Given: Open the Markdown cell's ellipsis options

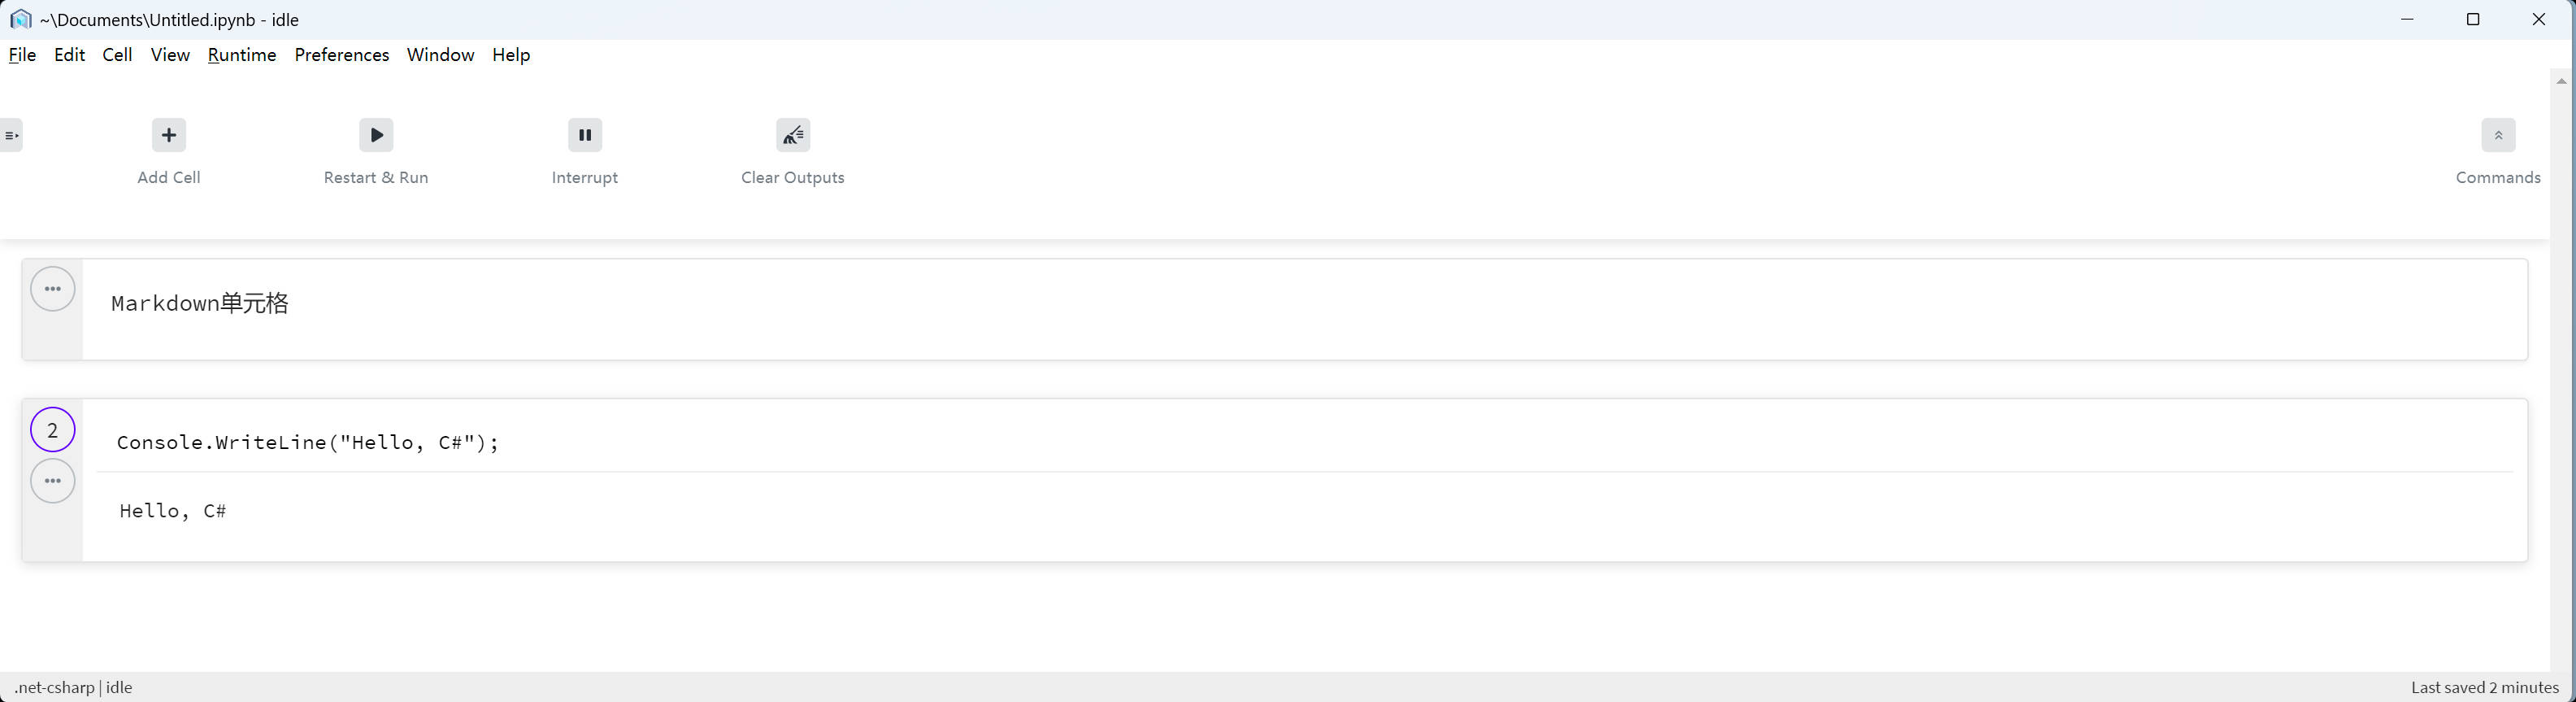Looking at the screenshot, I should pos(53,289).
